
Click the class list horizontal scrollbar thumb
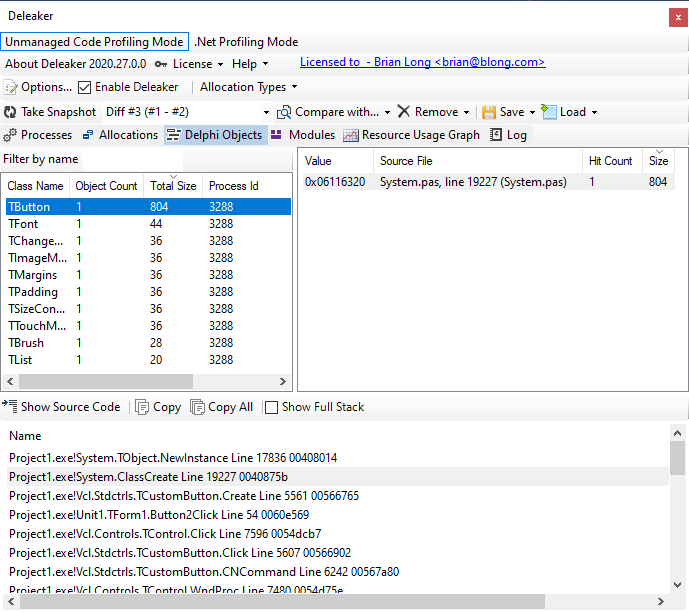coord(105,381)
